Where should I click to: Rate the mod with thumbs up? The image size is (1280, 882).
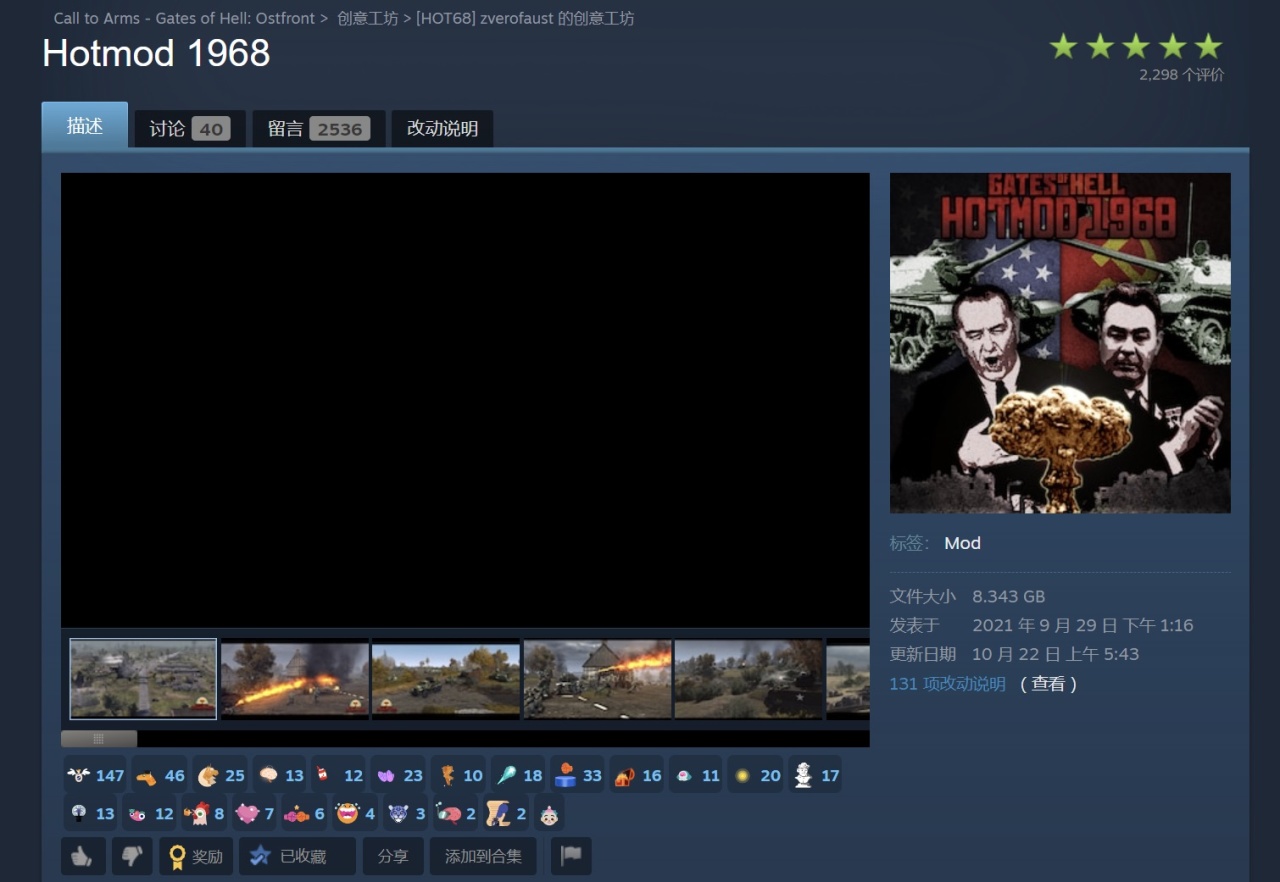pyautogui.click(x=83, y=856)
